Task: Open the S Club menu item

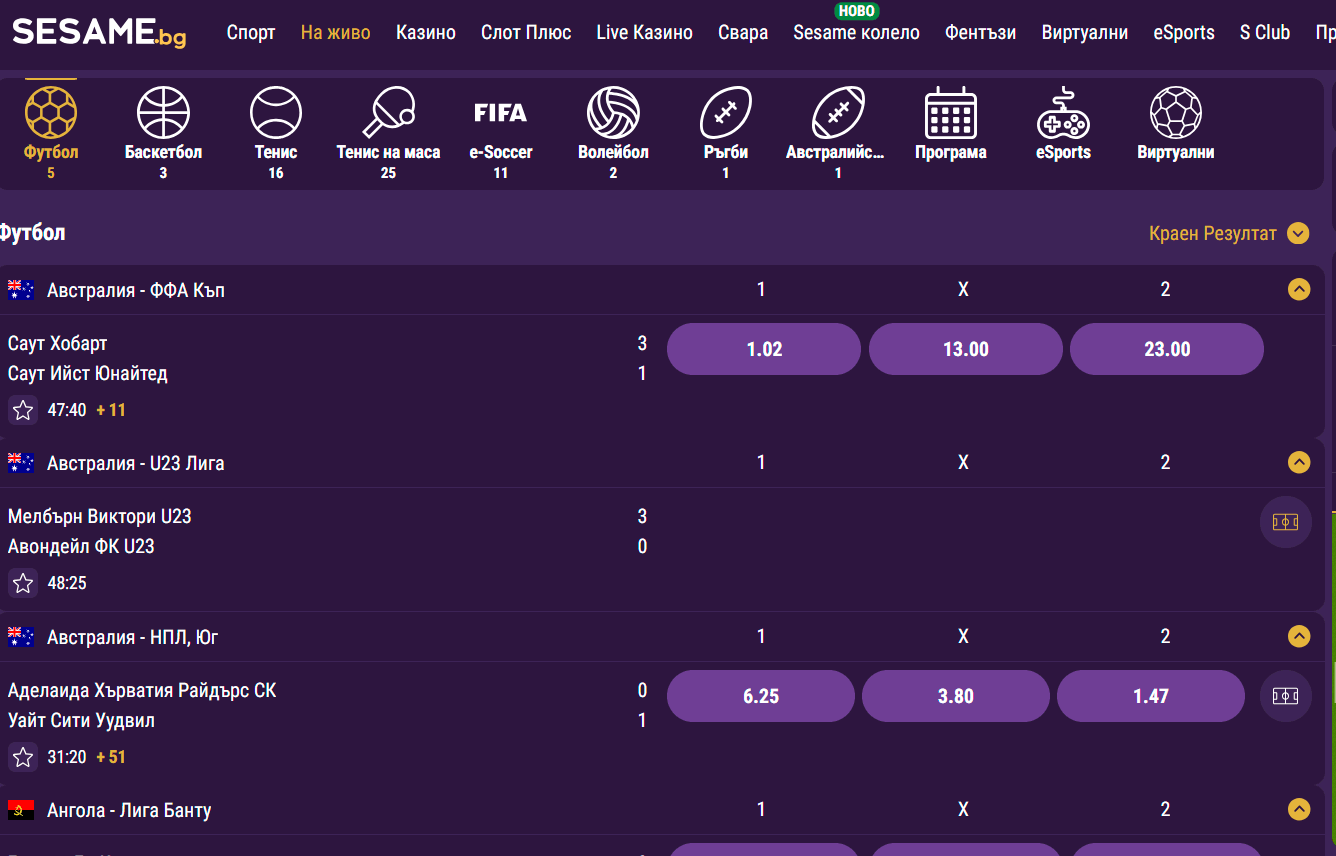Action: point(1265,32)
